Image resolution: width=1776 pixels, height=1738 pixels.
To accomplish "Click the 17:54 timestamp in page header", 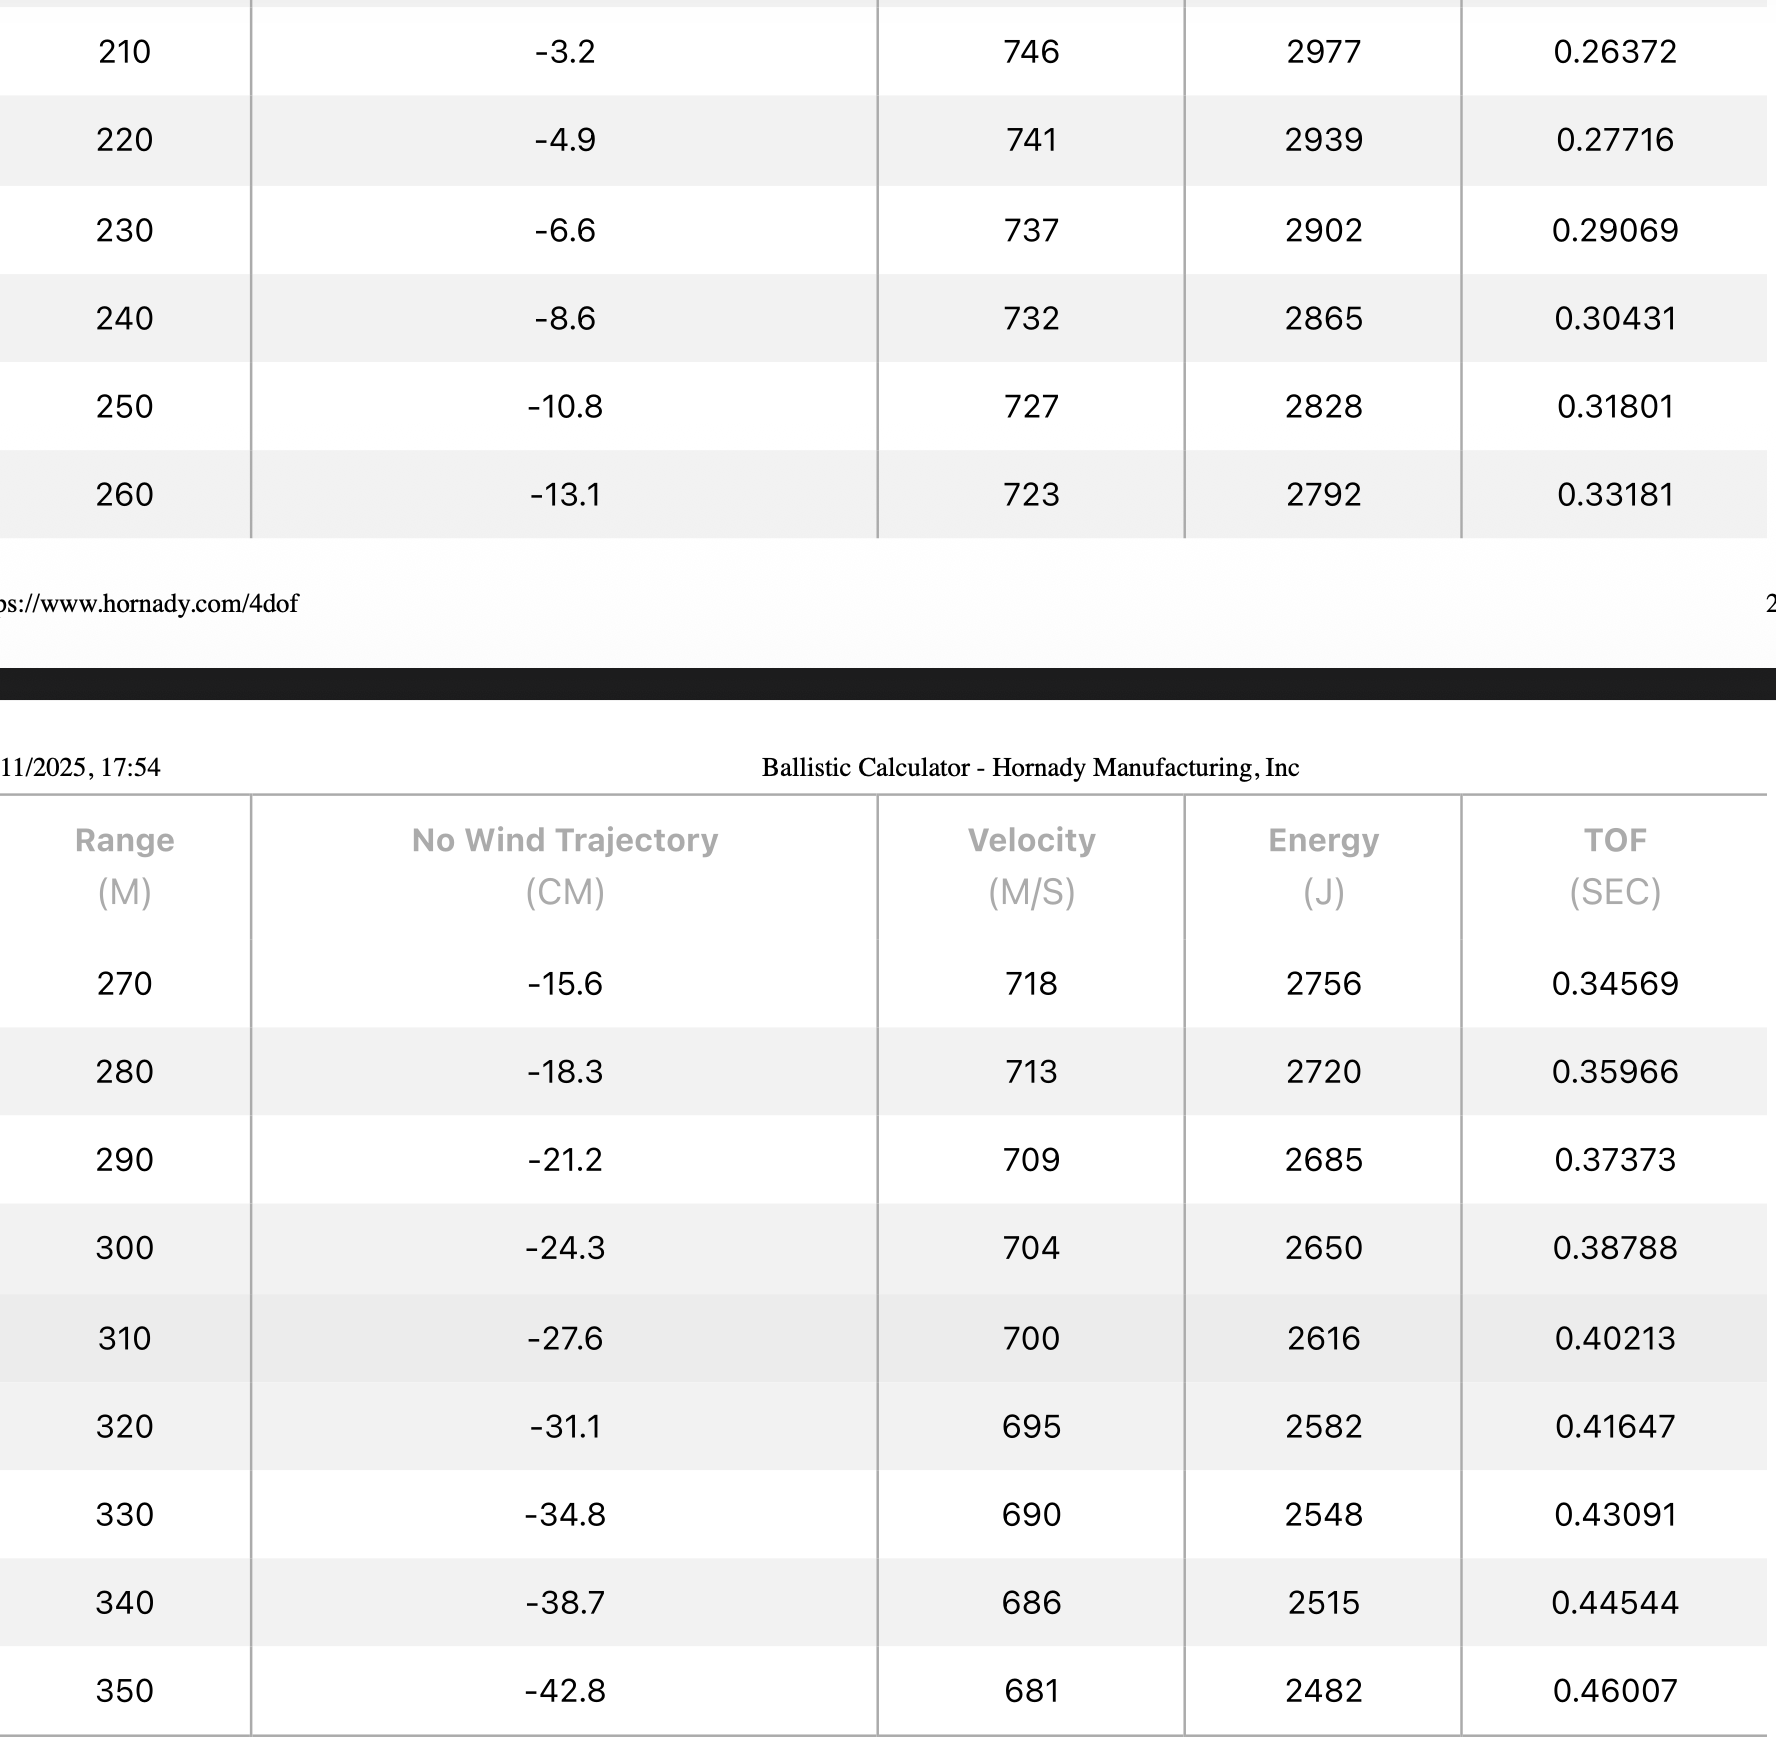I will click(x=130, y=768).
